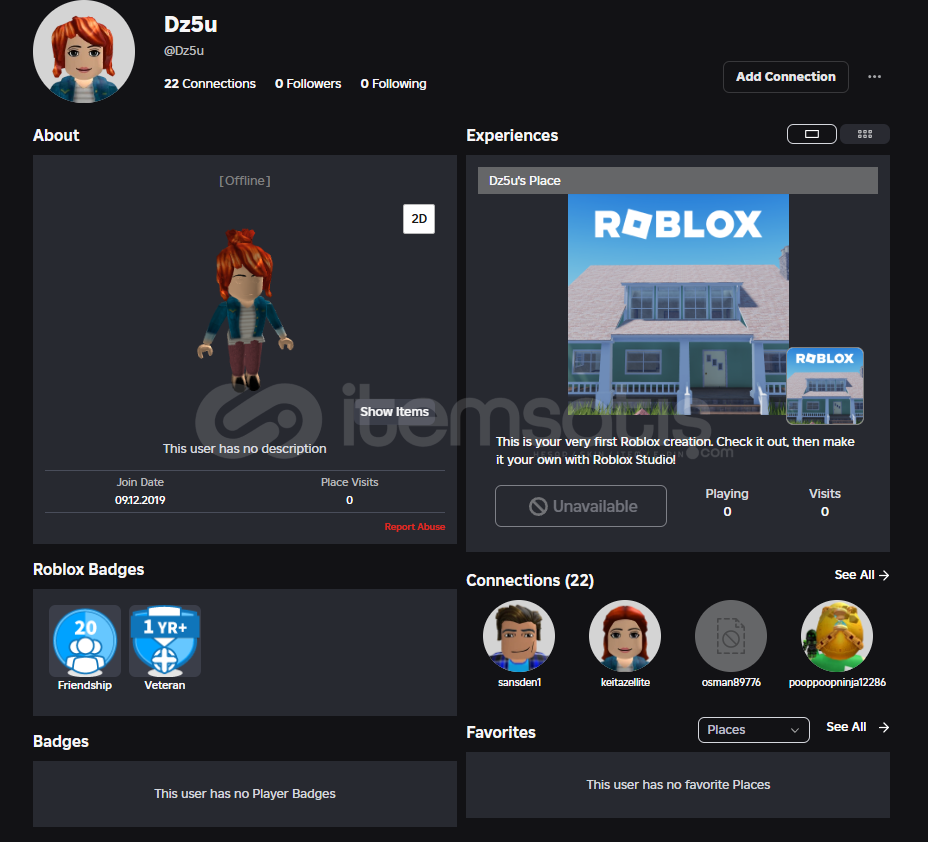Viewport: 928px width, 842px height.
Task: Click the 3D avatar model preview
Action: pos(245,311)
